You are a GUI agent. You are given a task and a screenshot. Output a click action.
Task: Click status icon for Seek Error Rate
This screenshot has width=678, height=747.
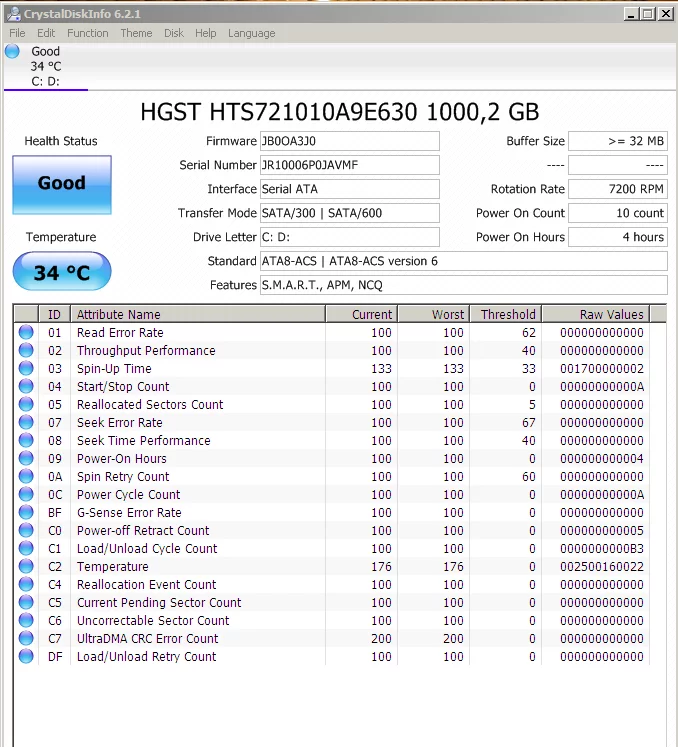point(26,422)
